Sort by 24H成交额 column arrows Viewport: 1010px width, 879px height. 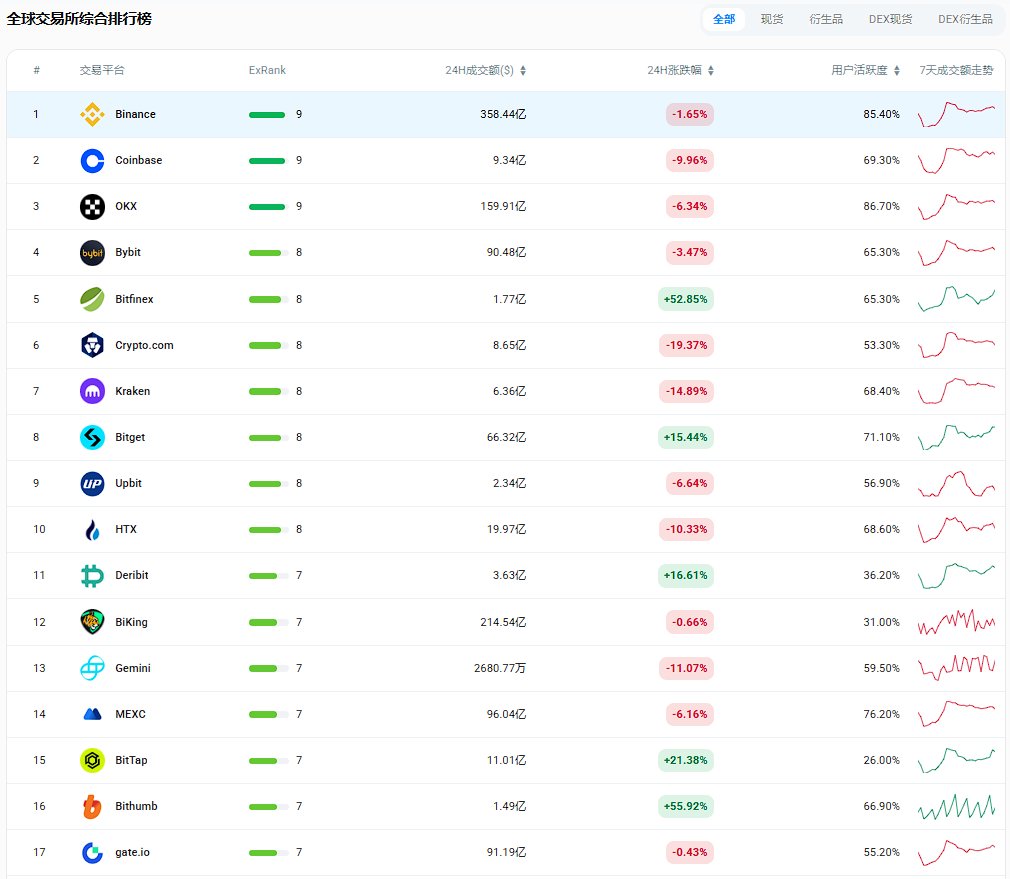pos(523,70)
